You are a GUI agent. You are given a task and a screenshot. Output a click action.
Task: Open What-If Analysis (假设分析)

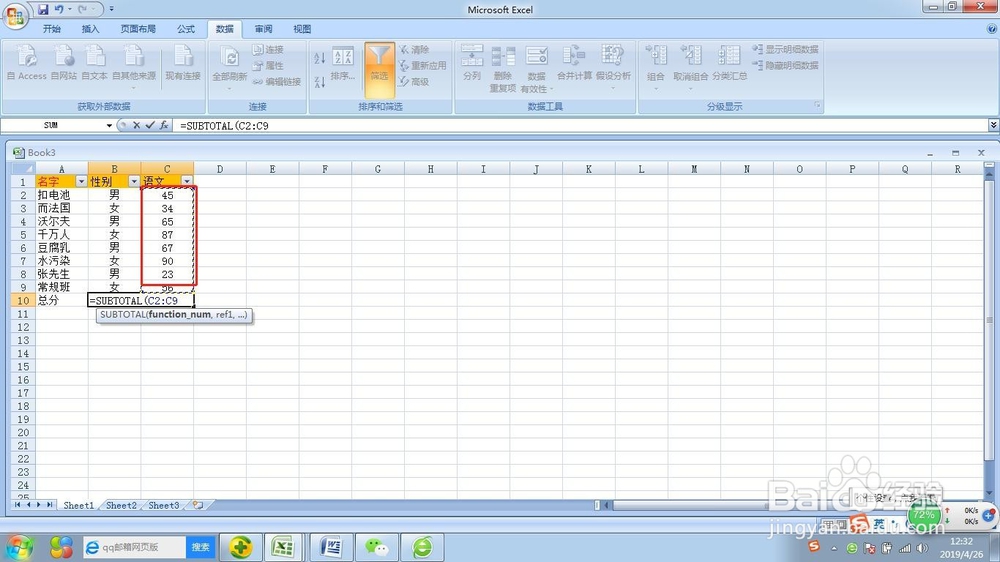coord(613,66)
